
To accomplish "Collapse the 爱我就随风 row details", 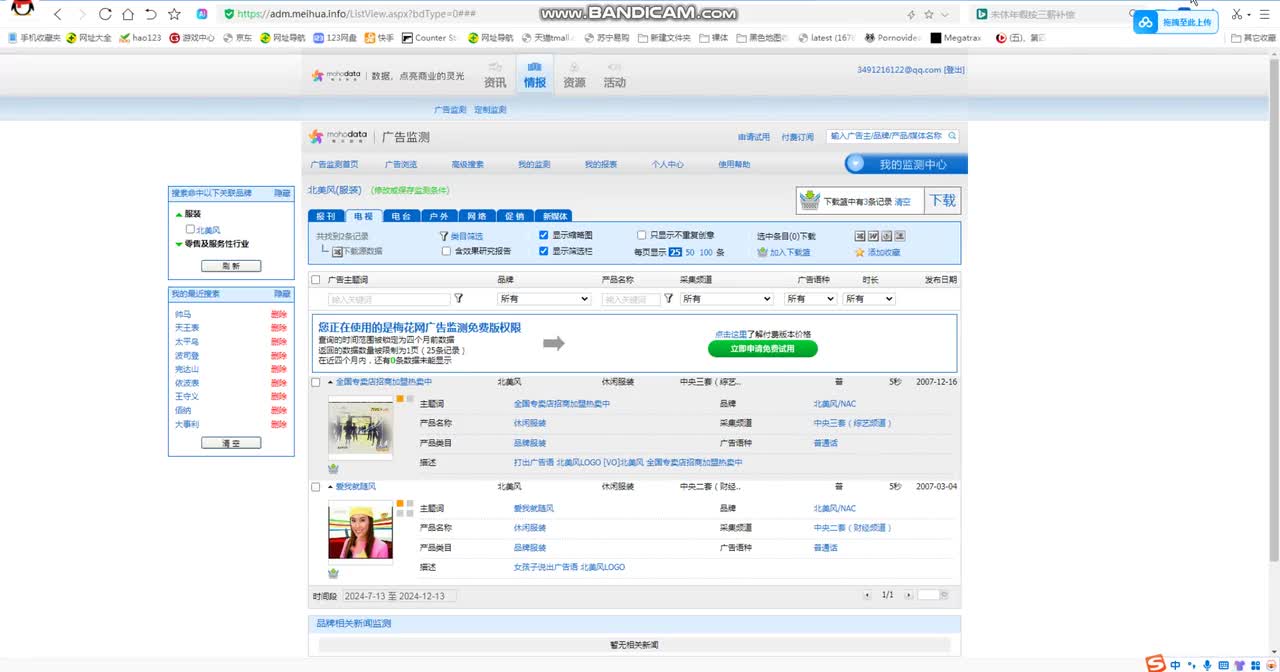I will tap(330, 487).
